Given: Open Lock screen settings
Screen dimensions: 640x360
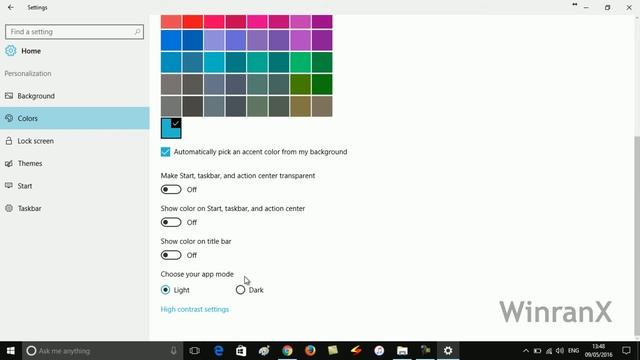Looking at the screenshot, I should click(x=75, y=141).
